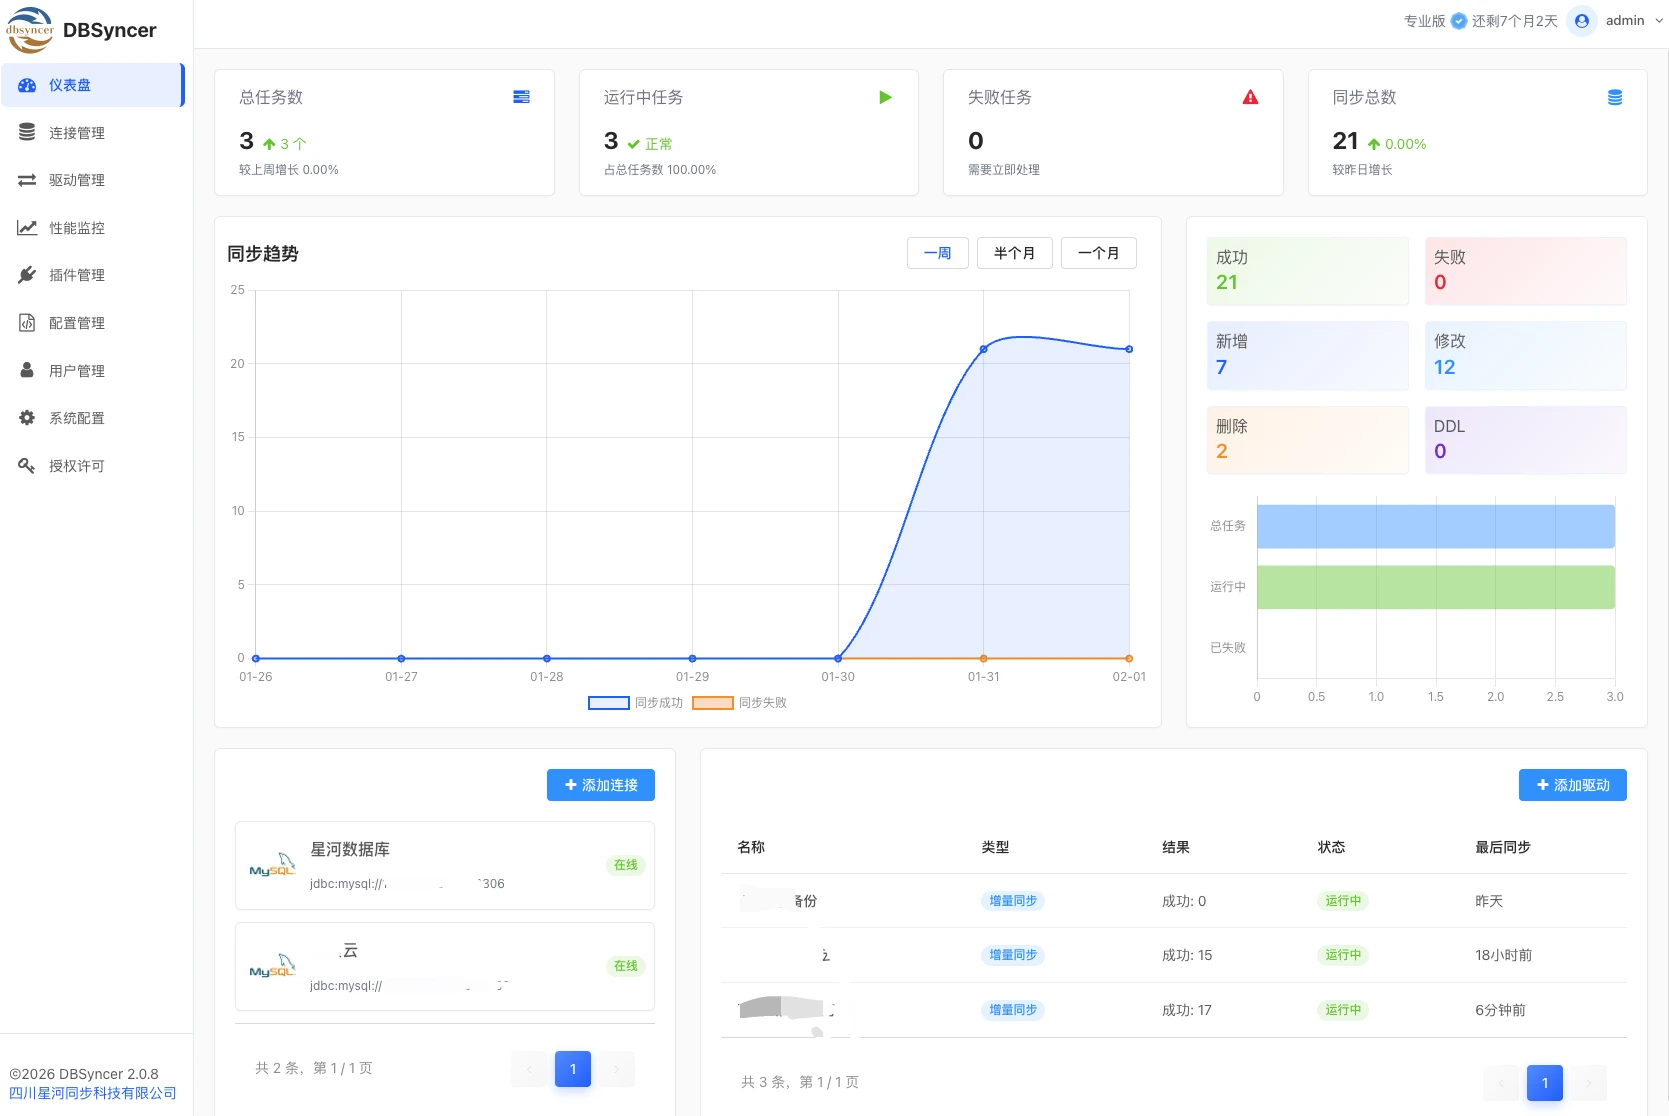Open 仪表盘 menu item

(92, 85)
